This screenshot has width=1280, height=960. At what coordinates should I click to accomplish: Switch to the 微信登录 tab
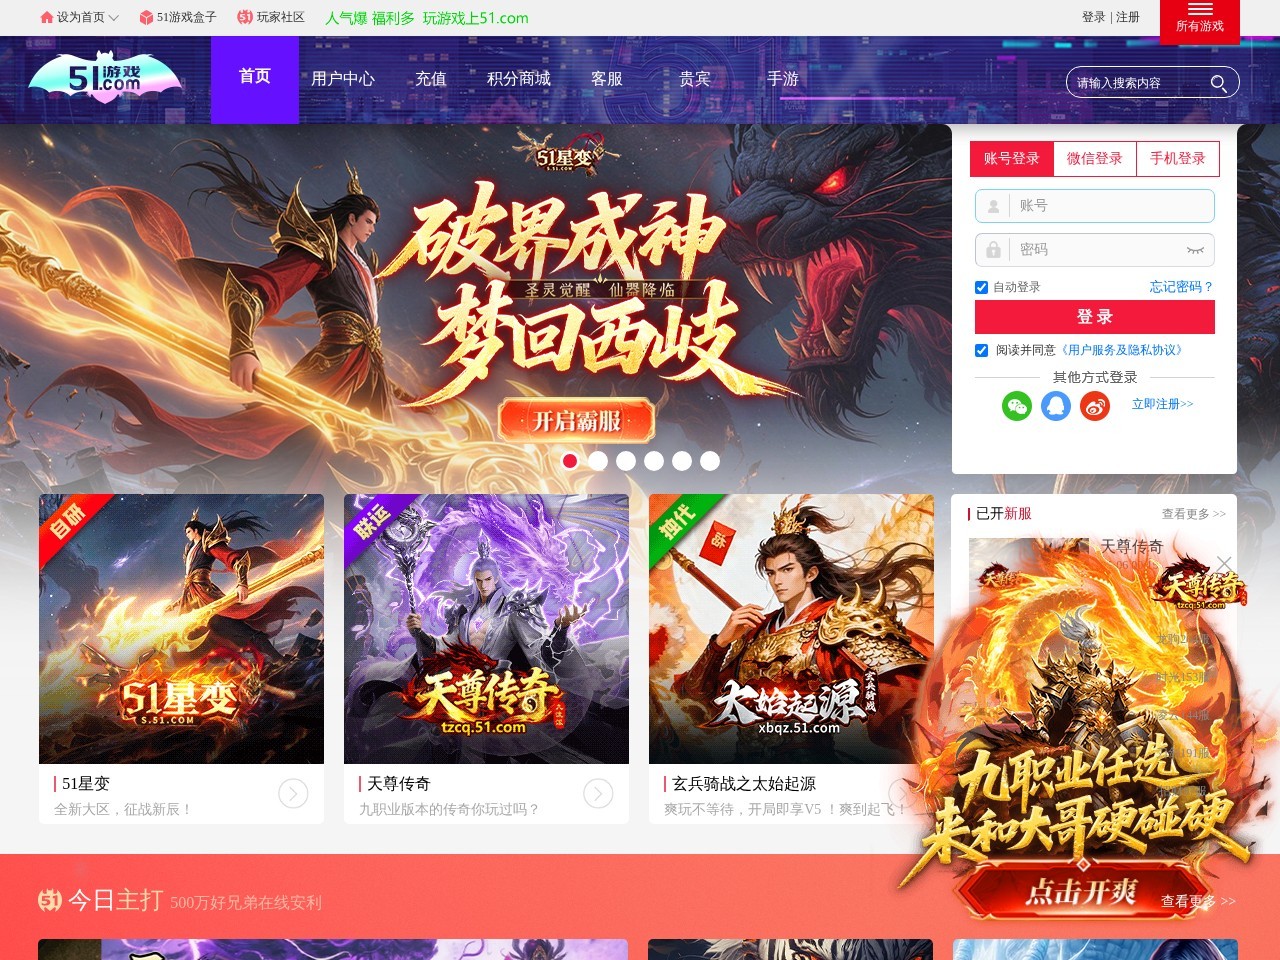(x=1095, y=158)
